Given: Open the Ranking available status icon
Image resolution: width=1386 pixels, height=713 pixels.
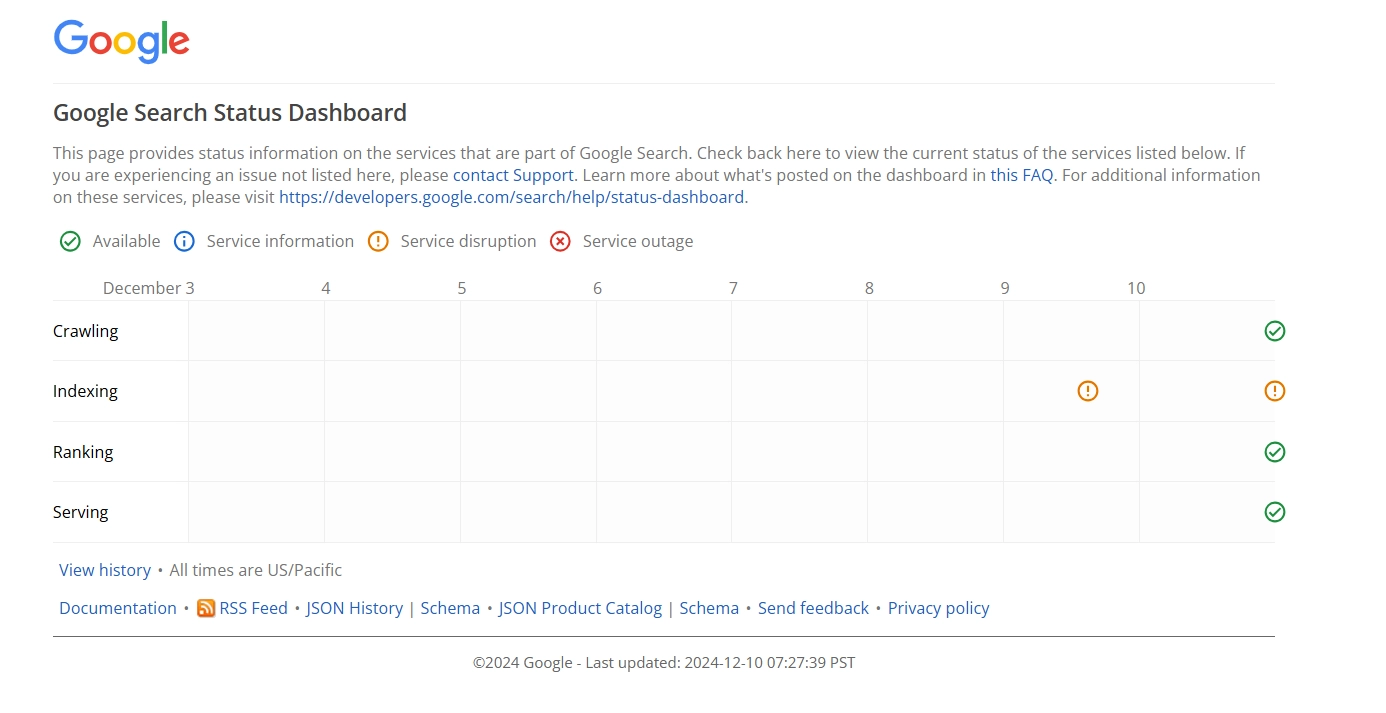Looking at the screenshot, I should 1274,452.
